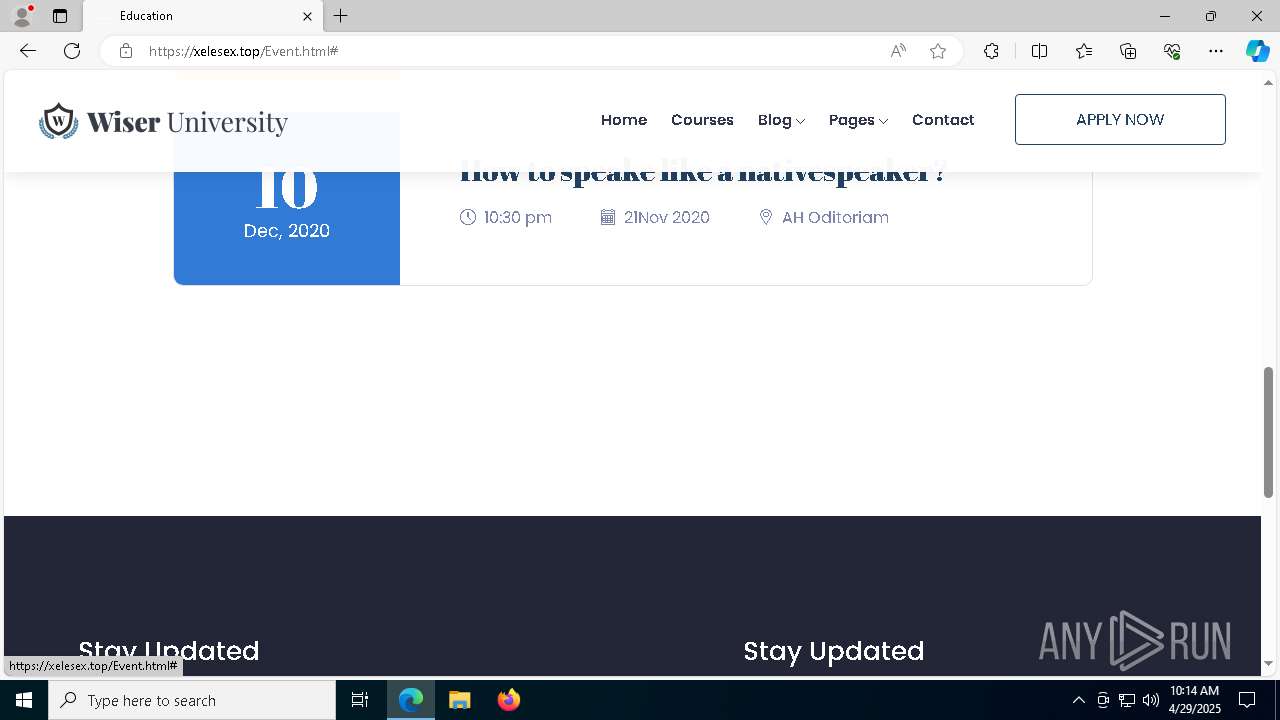Viewport: 1280px width, 720px height.
Task: Open Microsoft Edge from the taskbar
Action: 411,700
